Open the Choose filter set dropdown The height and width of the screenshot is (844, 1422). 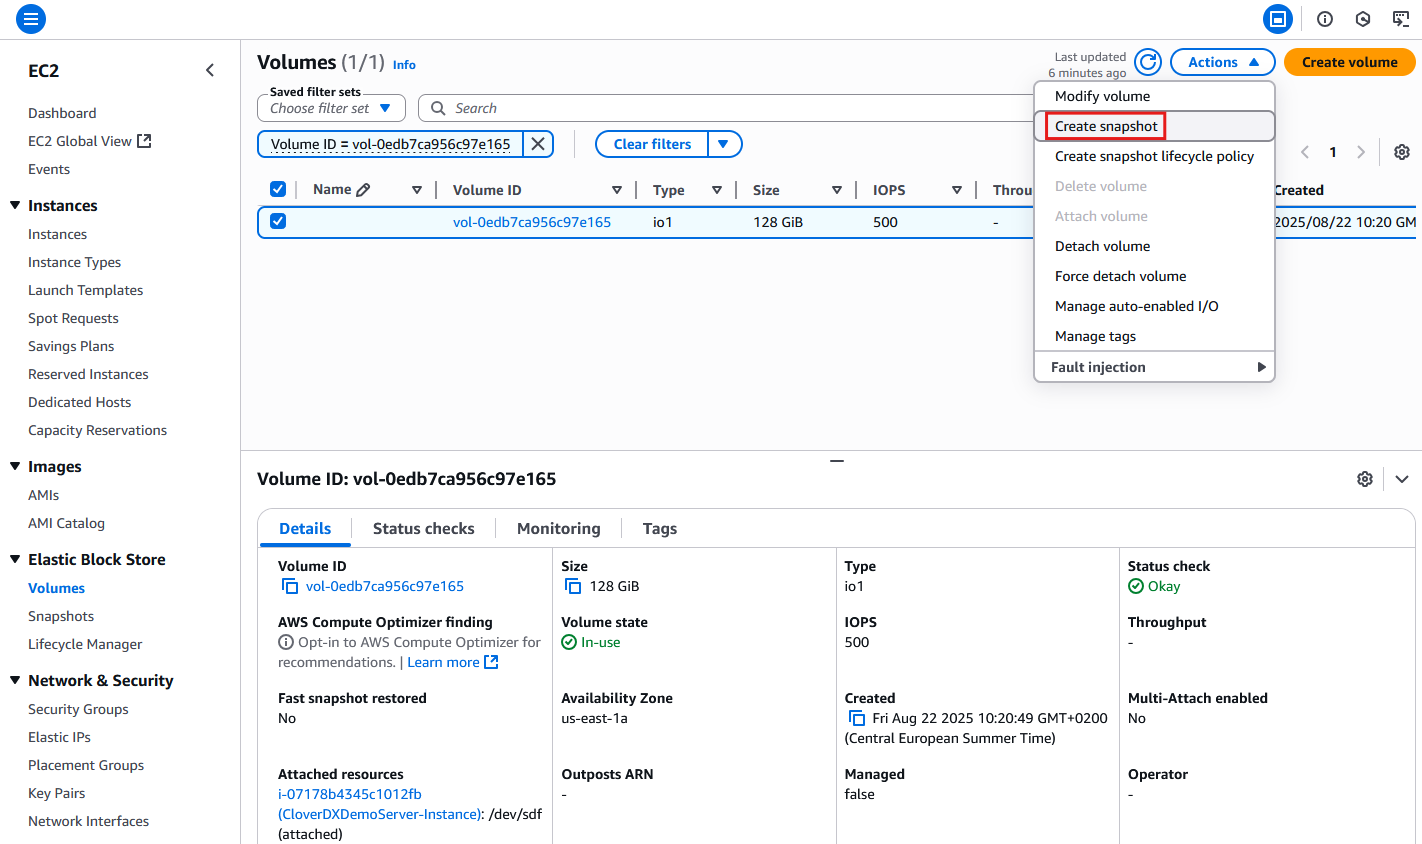tap(330, 107)
